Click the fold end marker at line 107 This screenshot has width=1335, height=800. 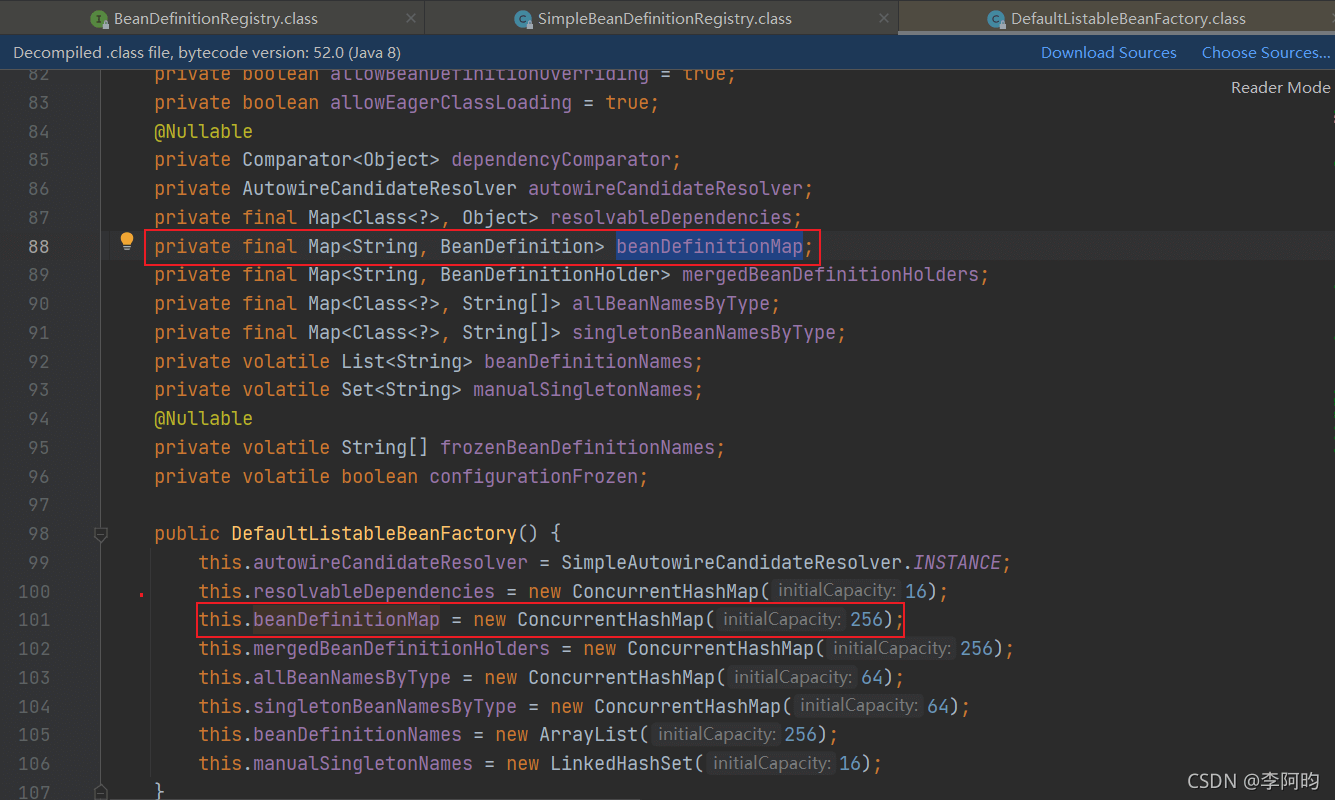click(x=100, y=792)
